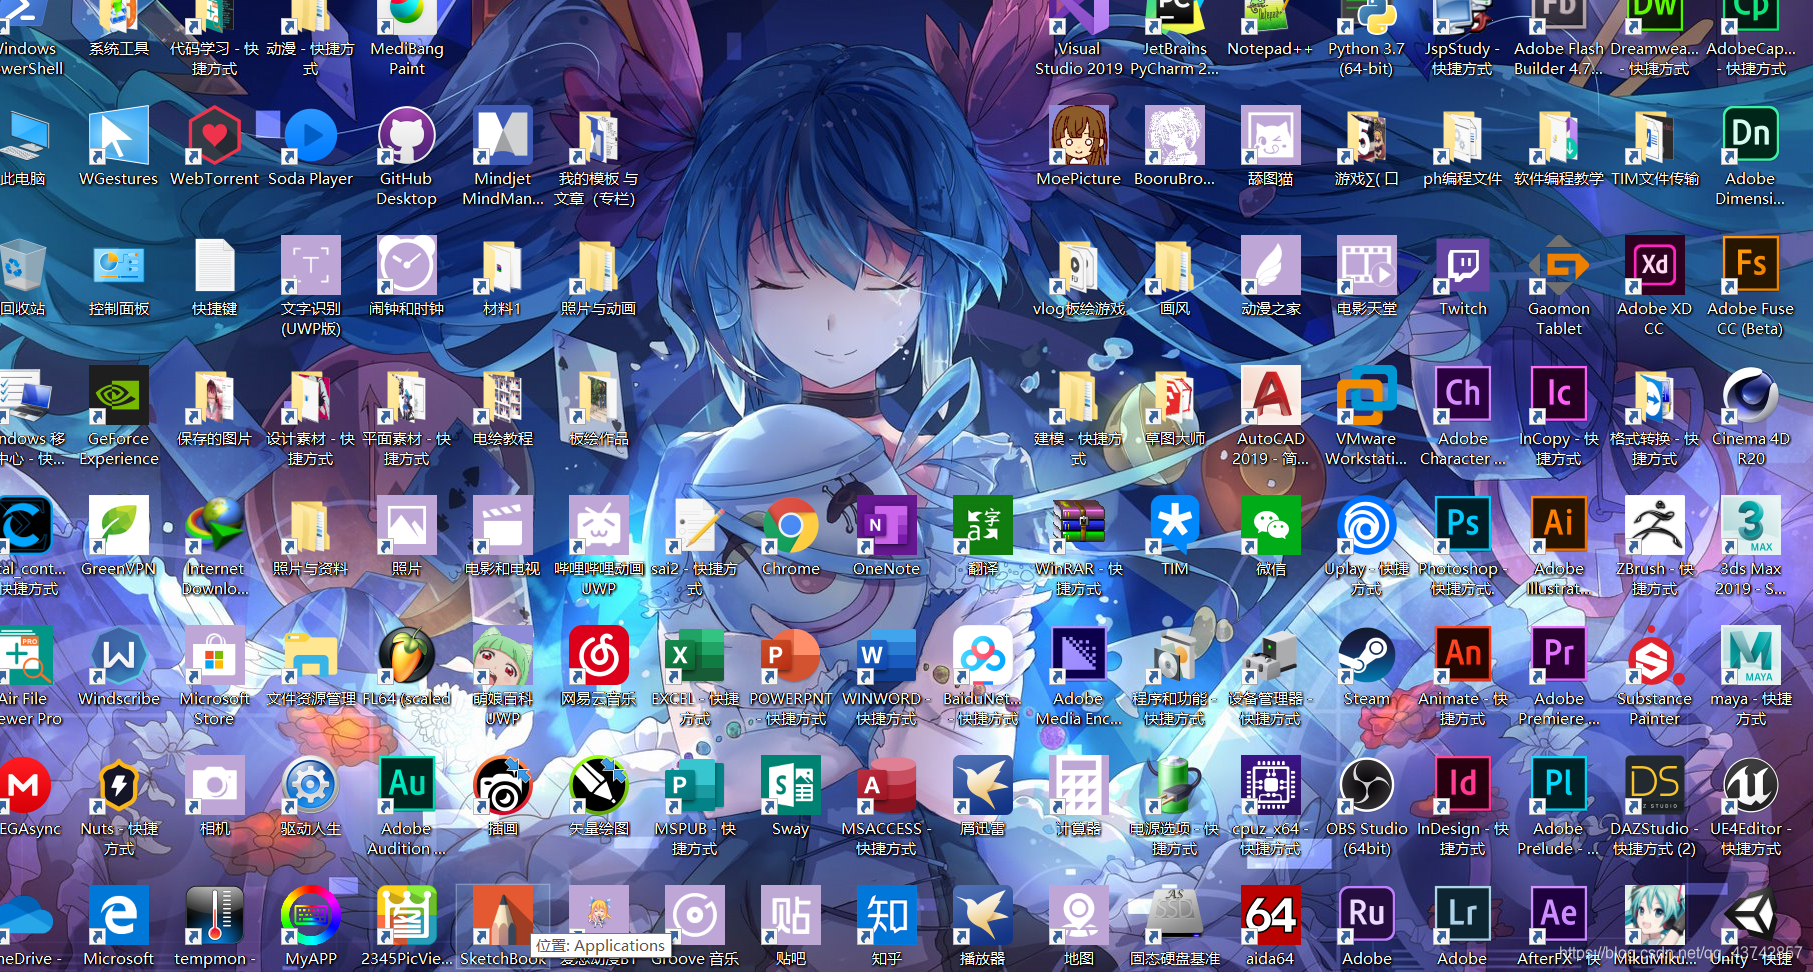Viewport: 1813px width, 972px height.
Task: Select the POWERPNT shortcut icon
Action: tap(790, 656)
